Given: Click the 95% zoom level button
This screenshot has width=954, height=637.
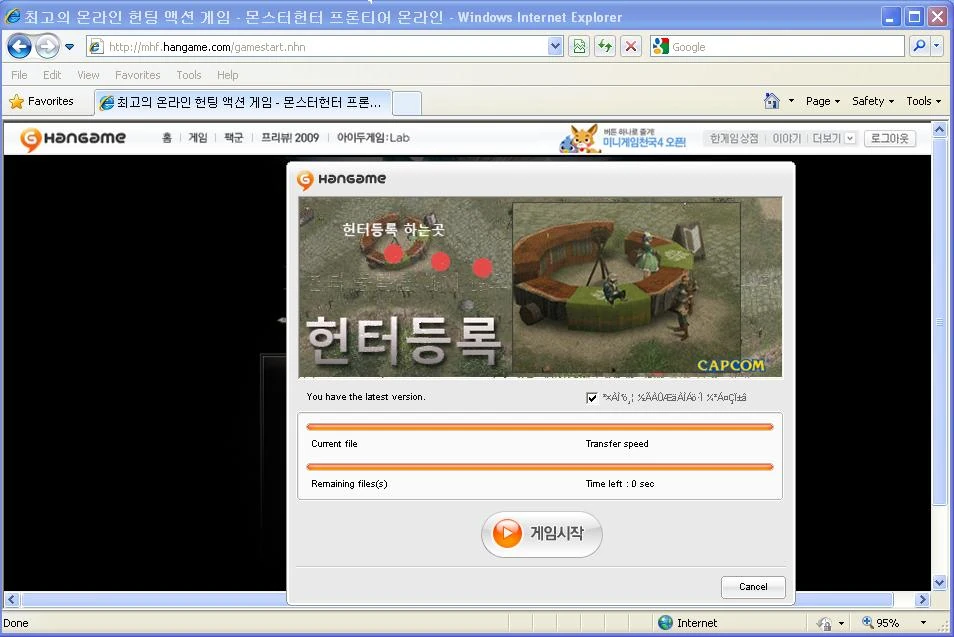Looking at the screenshot, I should [x=881, y=622].
